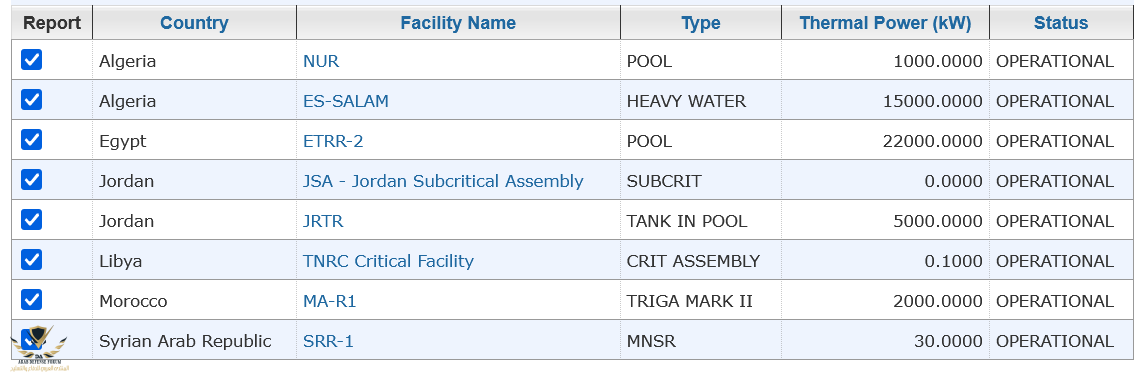The width and height of the screenshot is (1144, 373).
Task: Open the NUR facility link
Action: pyautogui.click(x=321, y=61)
